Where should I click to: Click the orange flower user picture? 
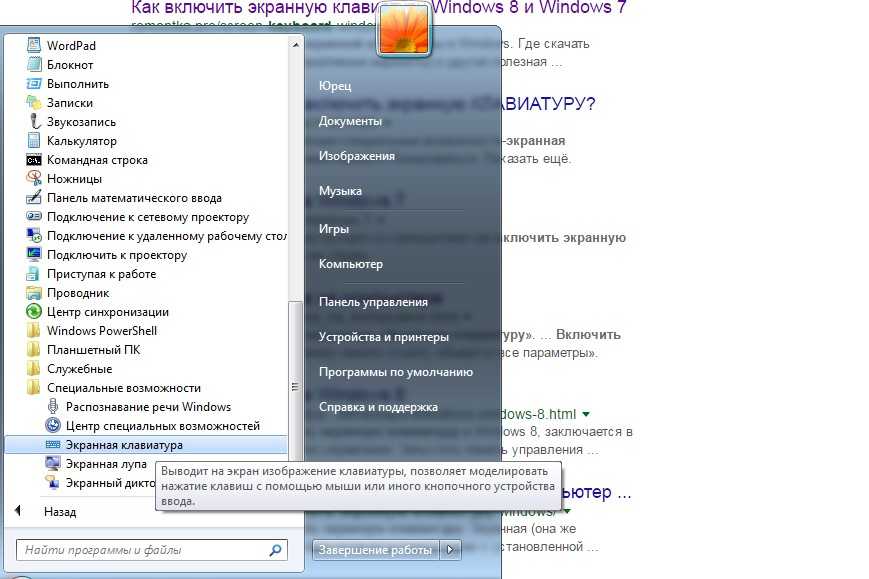[x=403, y=30]
